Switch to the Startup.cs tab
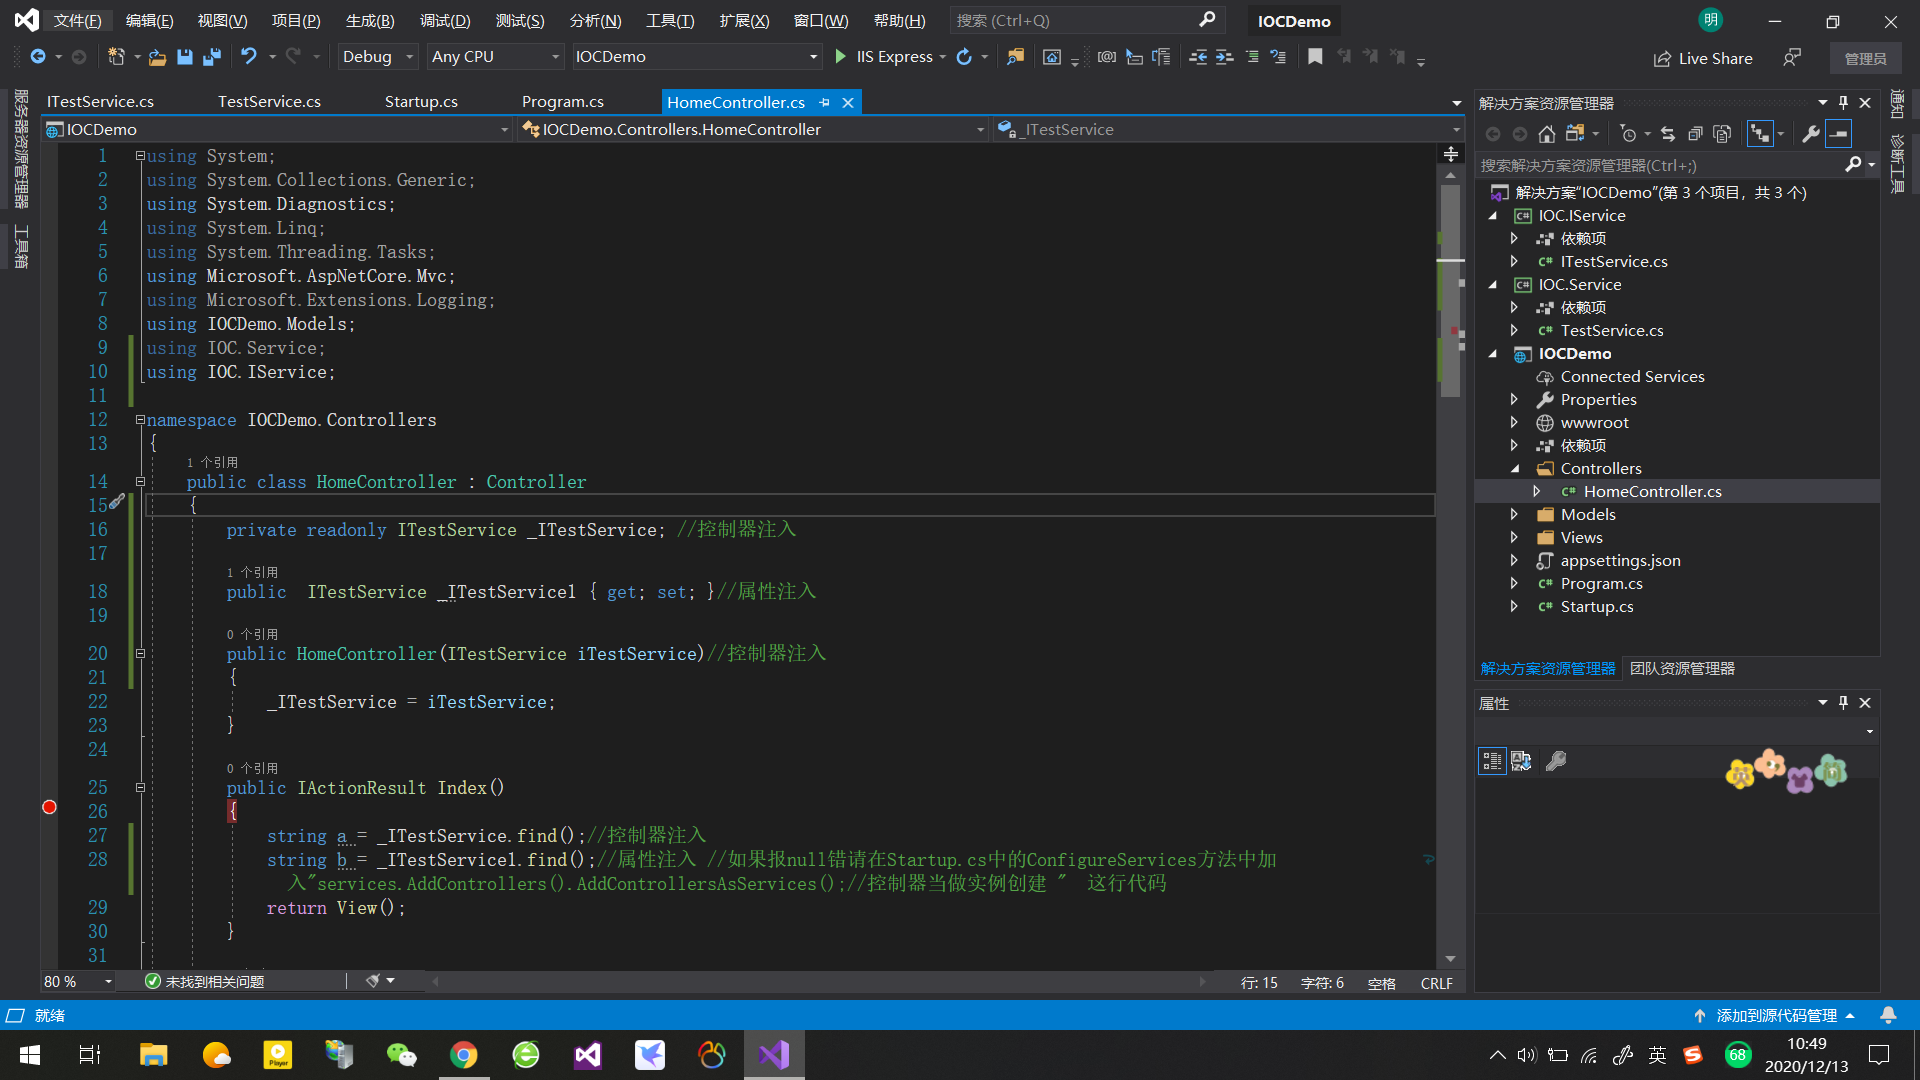1920x1080 pixels. tap(421, 102)
